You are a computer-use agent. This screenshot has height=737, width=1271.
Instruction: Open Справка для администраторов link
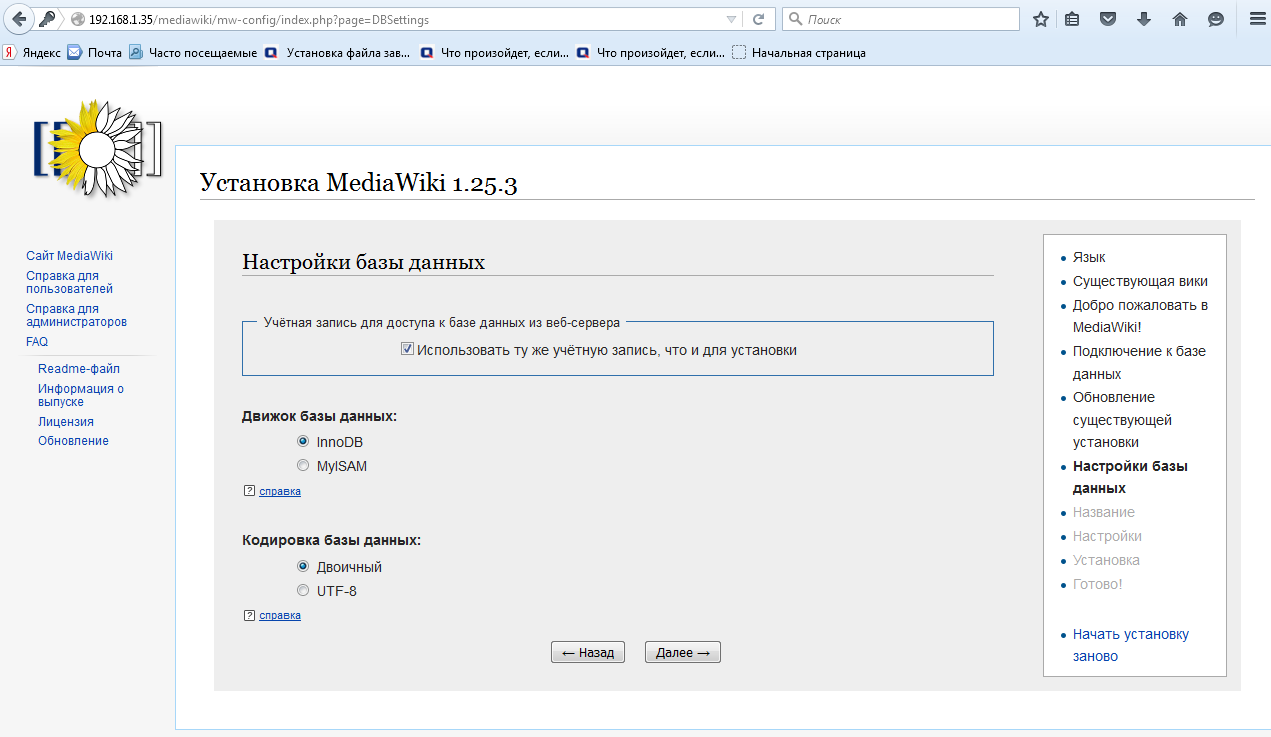(x=76, y=315)
